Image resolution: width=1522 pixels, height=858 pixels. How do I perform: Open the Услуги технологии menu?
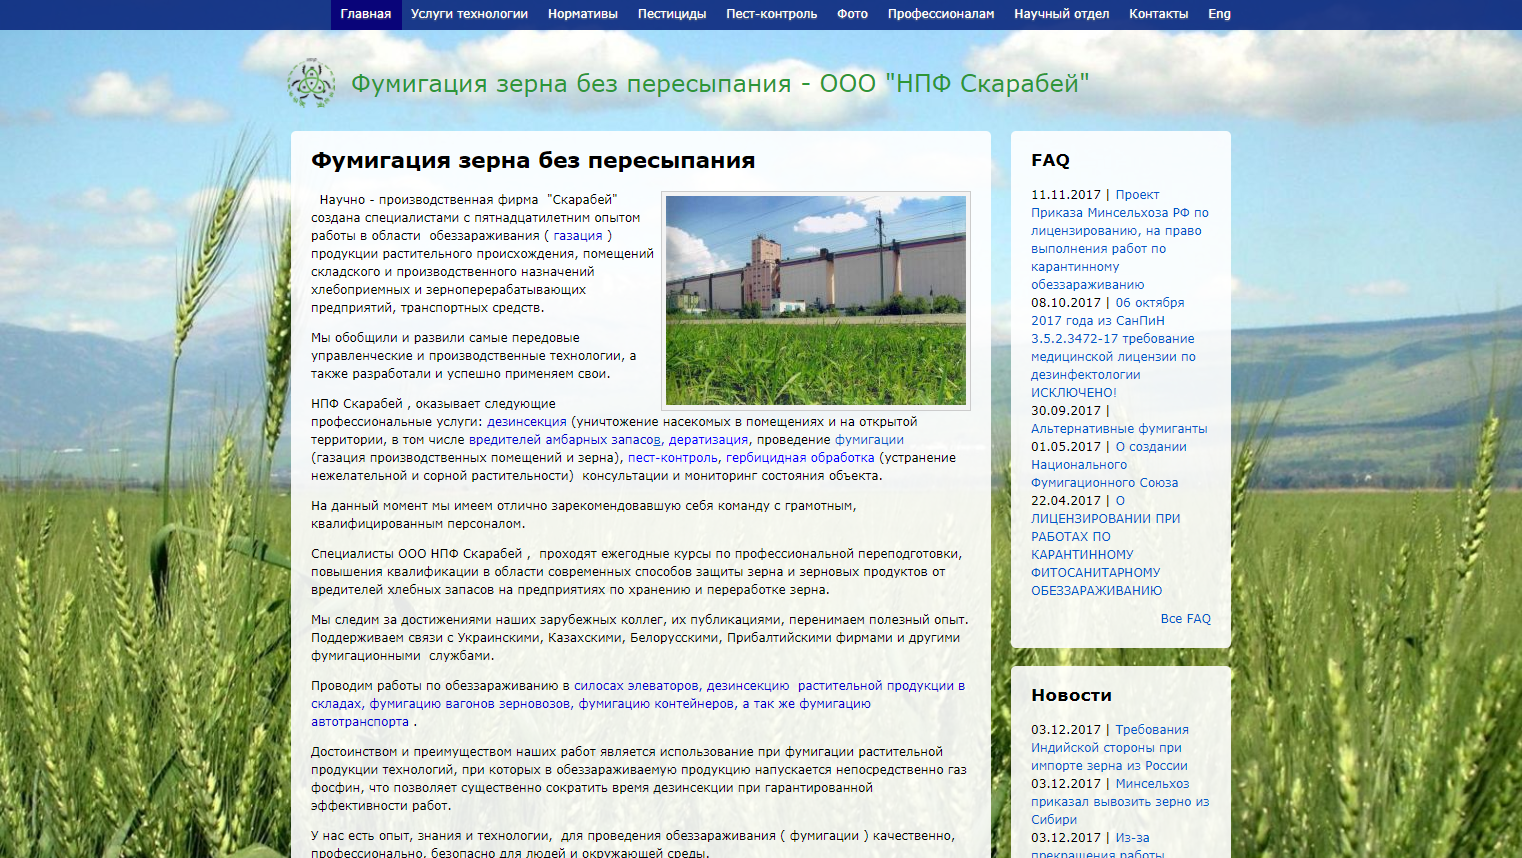coord(469,14)
